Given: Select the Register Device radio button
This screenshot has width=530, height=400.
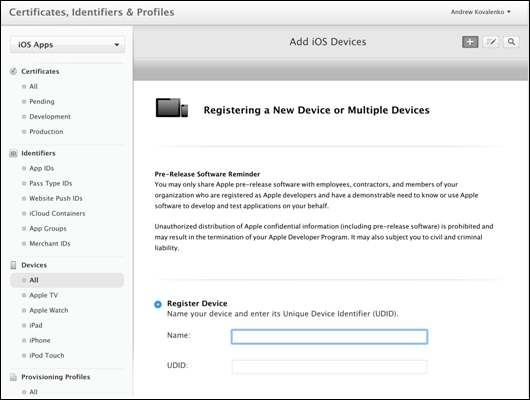Looking at the screenshot, I should point(158,304).
